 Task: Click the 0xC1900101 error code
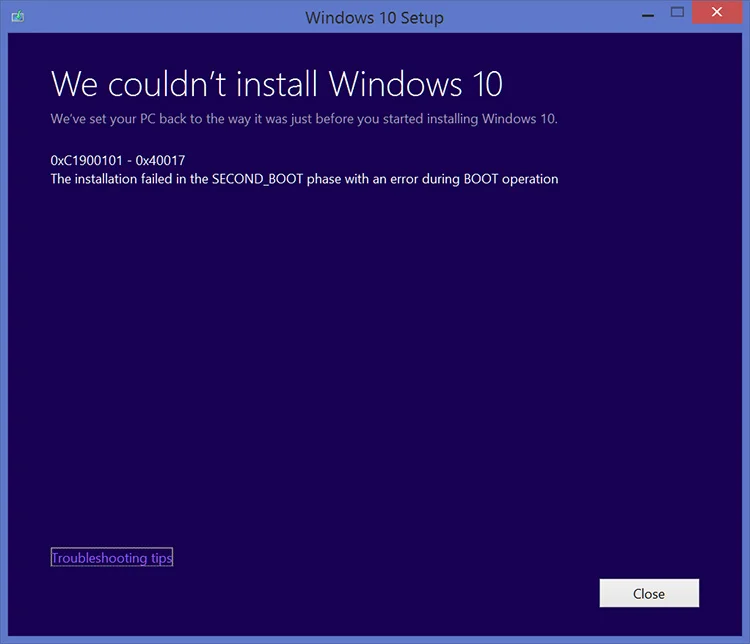87,160
